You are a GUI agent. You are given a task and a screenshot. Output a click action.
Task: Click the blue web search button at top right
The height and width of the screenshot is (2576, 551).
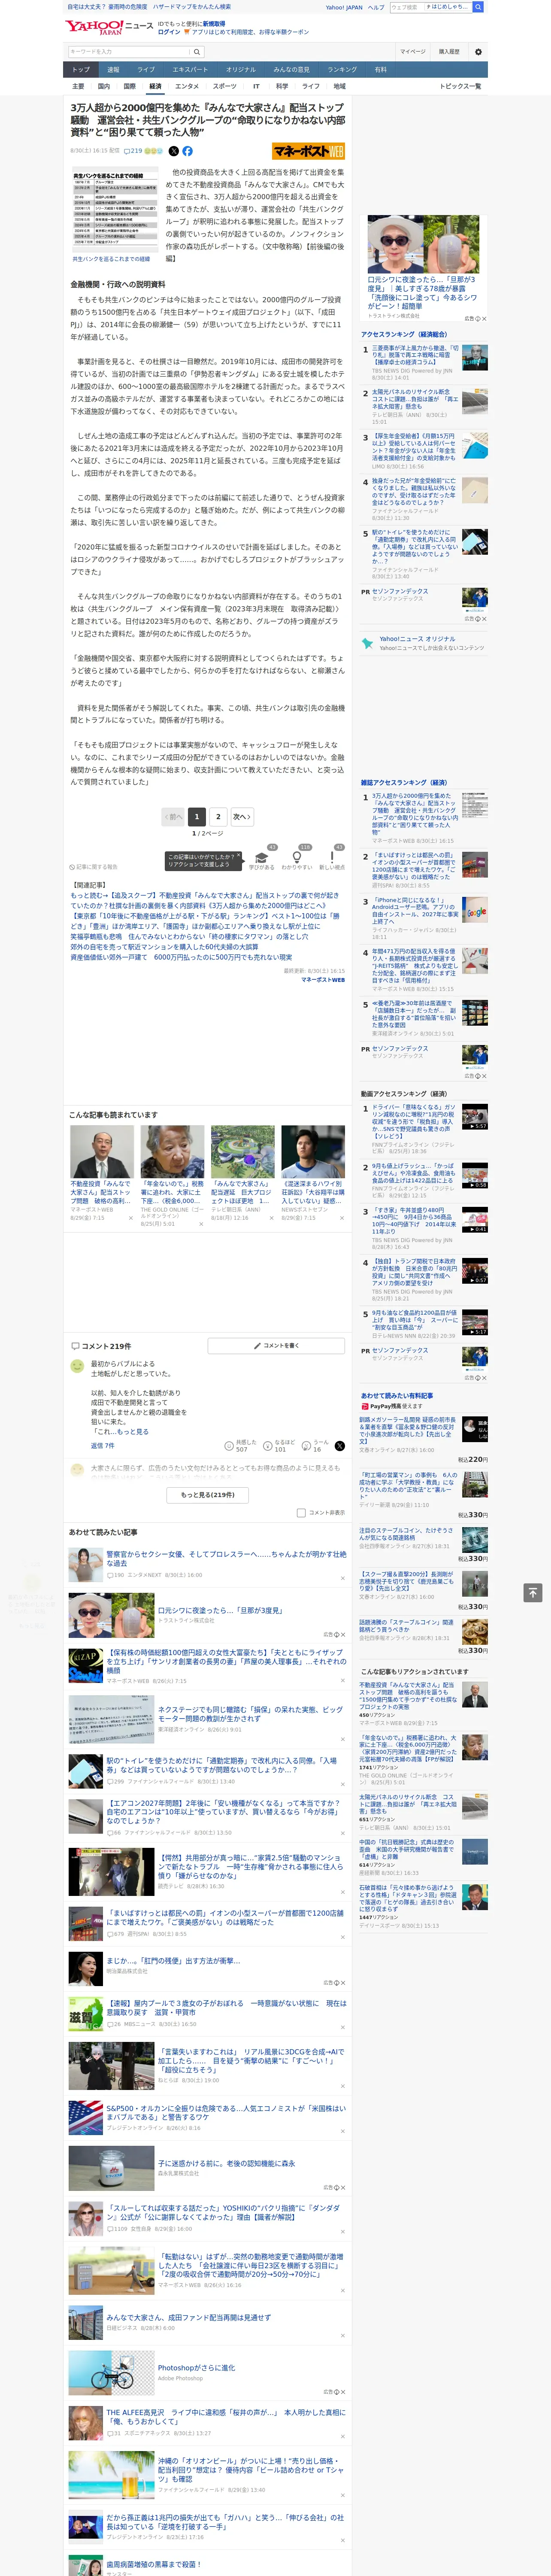(478, 7)
